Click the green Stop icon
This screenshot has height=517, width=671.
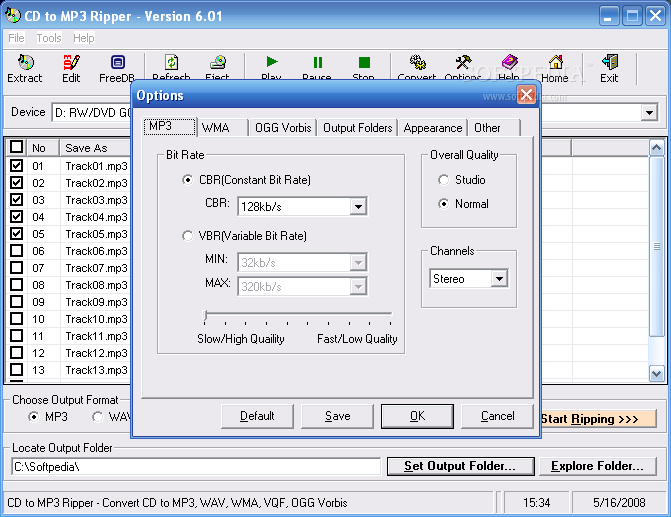(364, 62)
